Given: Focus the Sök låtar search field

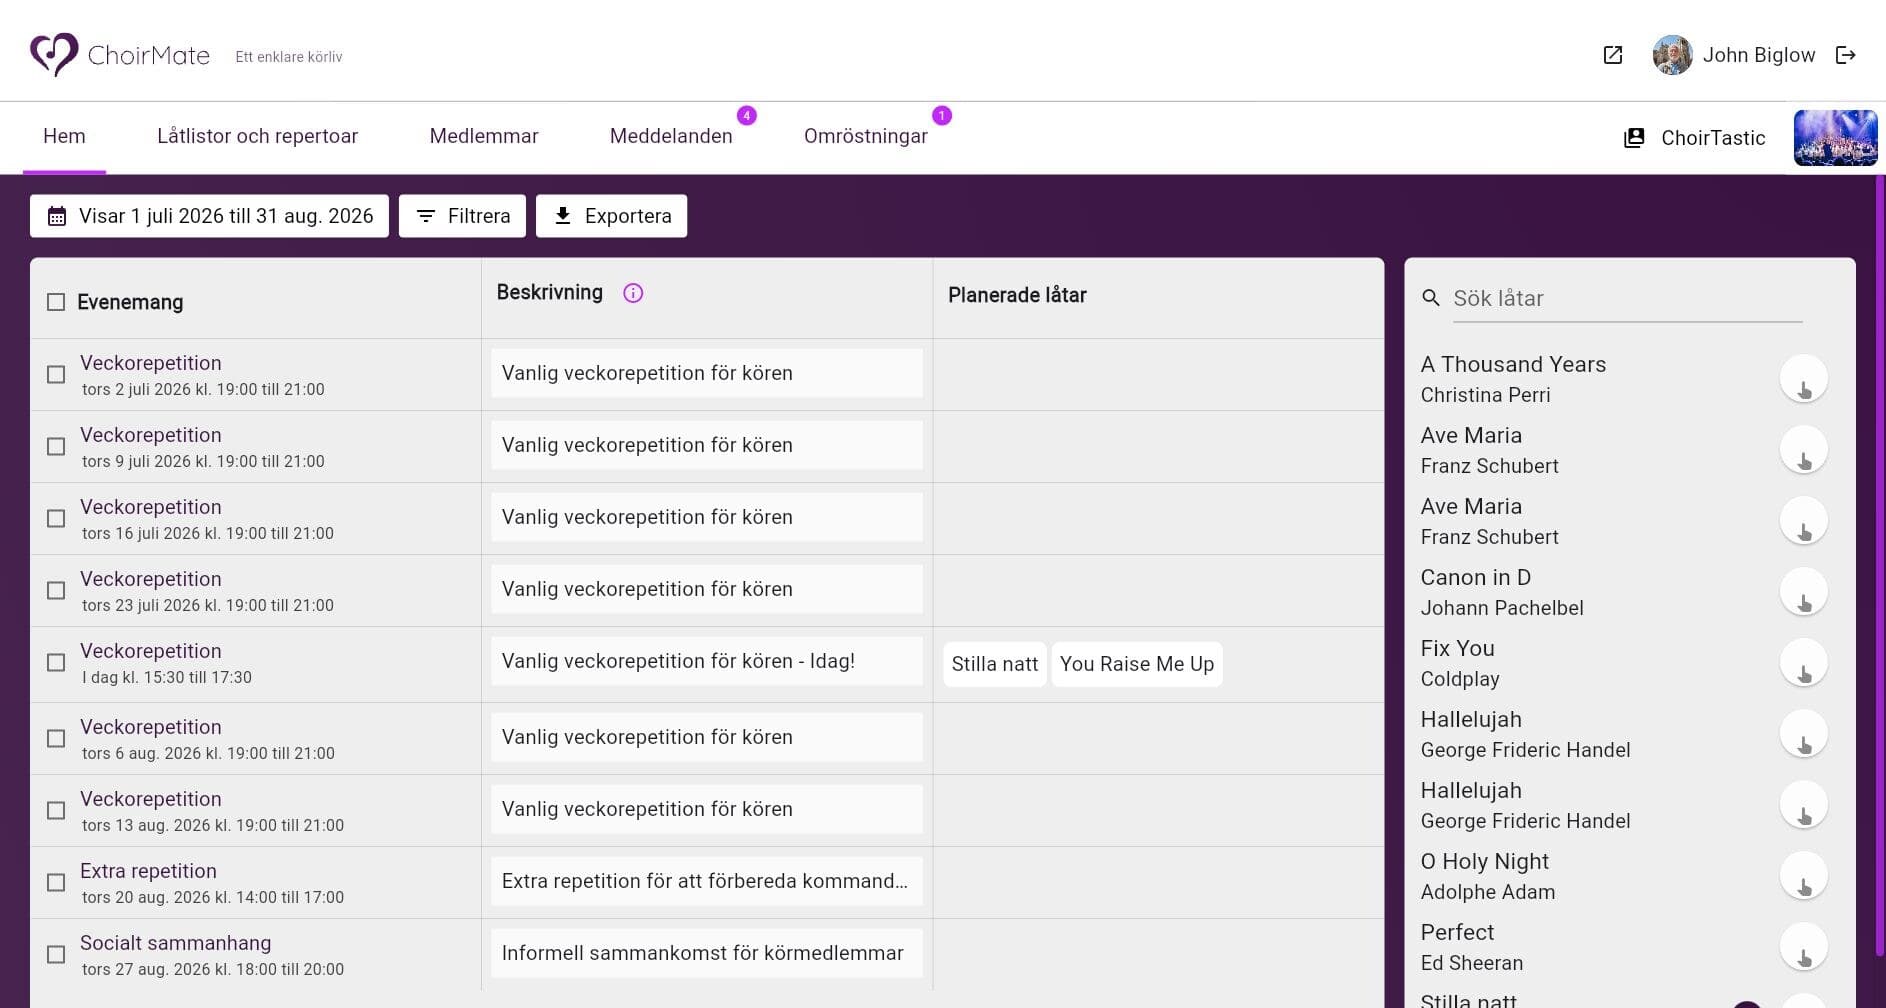Looking at the screenshot, I should click(1627, 298).
